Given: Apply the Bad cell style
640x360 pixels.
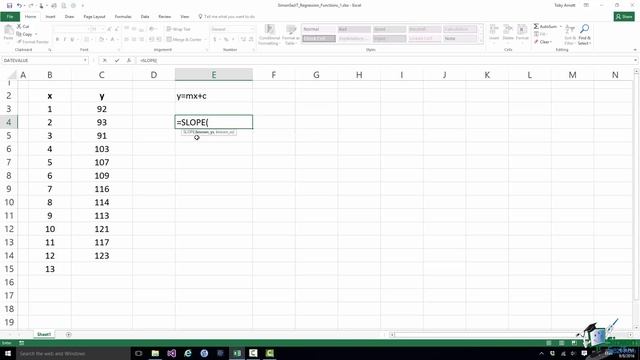Looking at the screenshot, I should 354,29.
